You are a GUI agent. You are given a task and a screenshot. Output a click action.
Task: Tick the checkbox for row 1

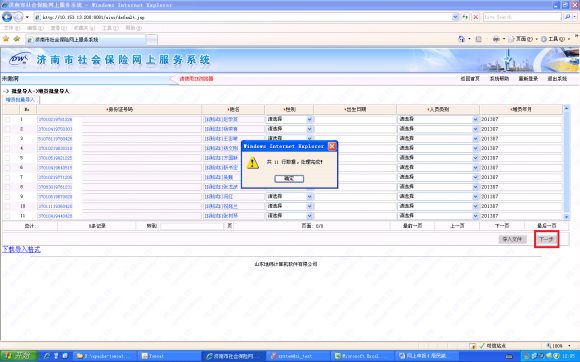tap(7, 119)
